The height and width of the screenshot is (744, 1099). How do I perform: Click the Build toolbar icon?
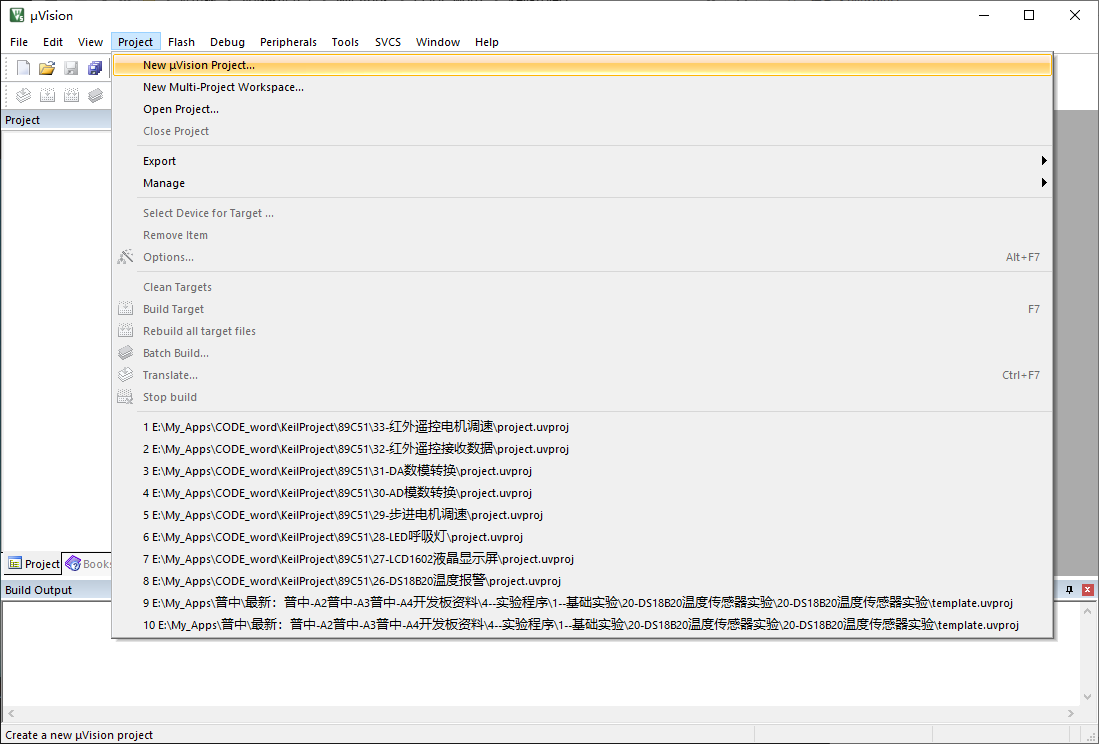click(47, 95)
